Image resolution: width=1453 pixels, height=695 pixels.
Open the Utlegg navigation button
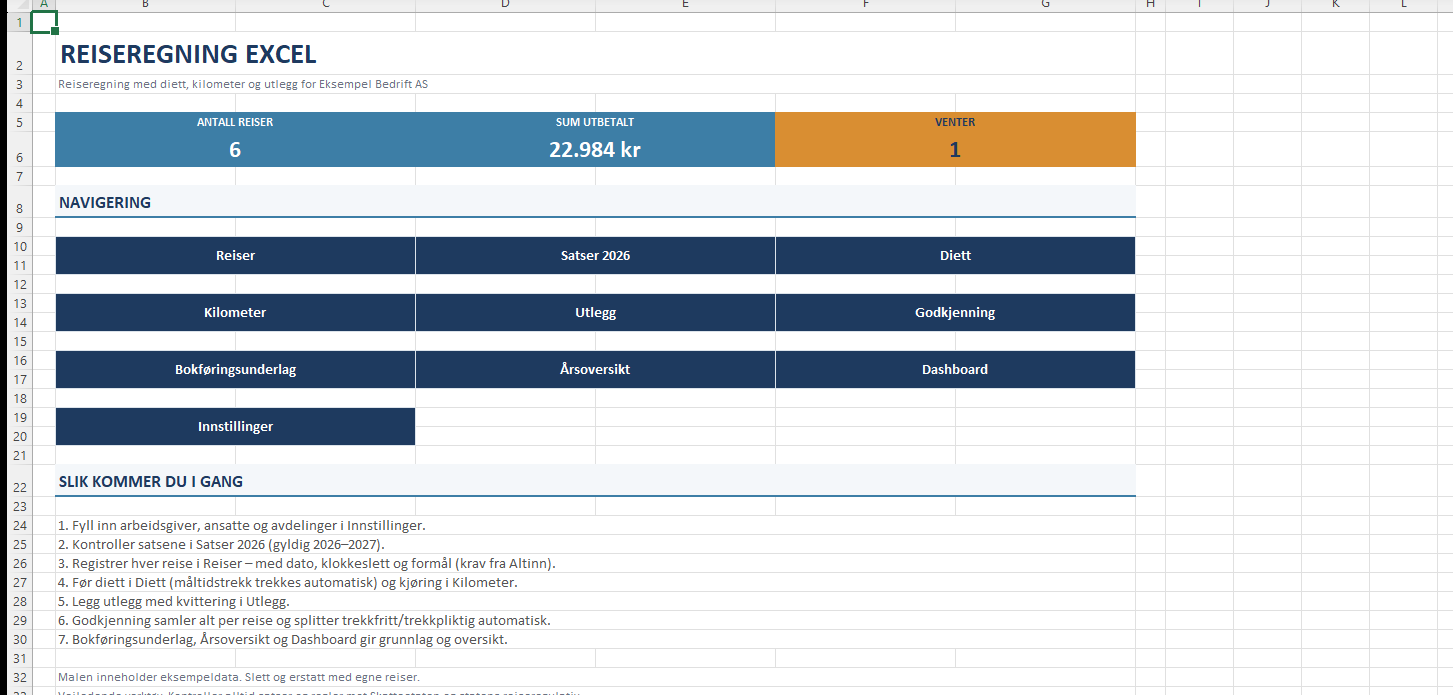(x=595, y=312)
